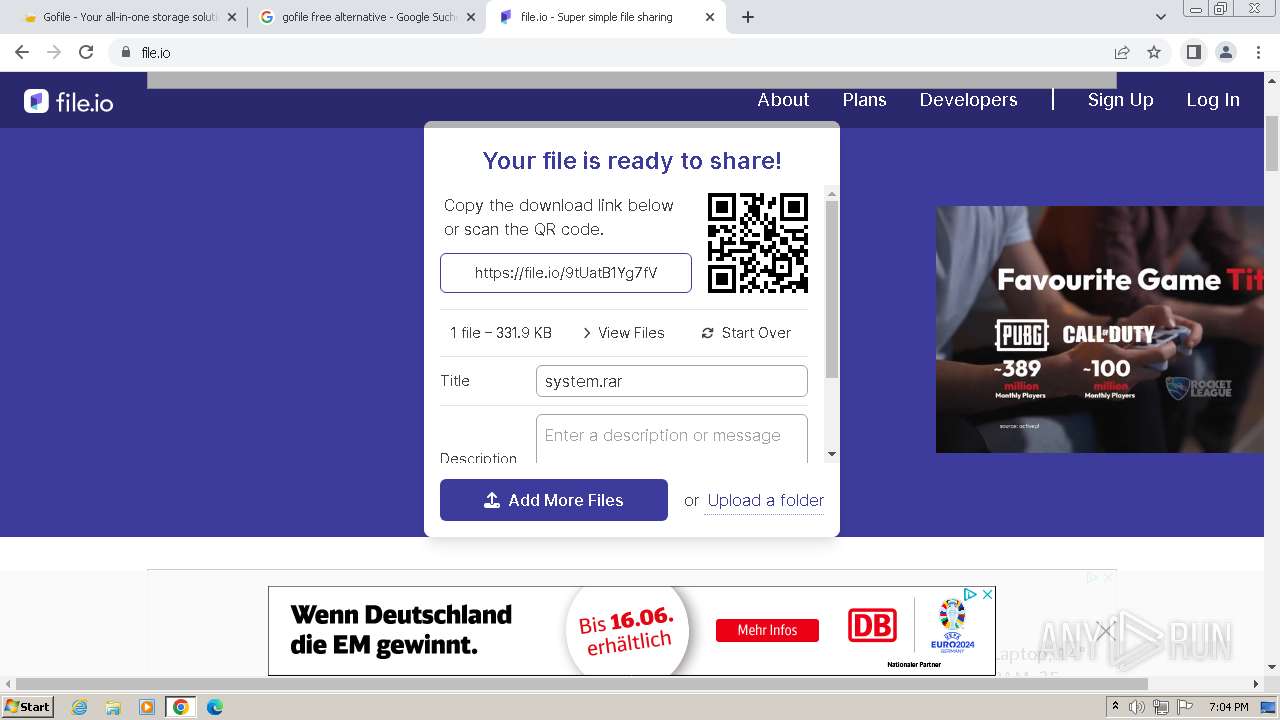Click Mehr Infos in DB ad
Viewport: 1280px width, 720px height.
767,630
